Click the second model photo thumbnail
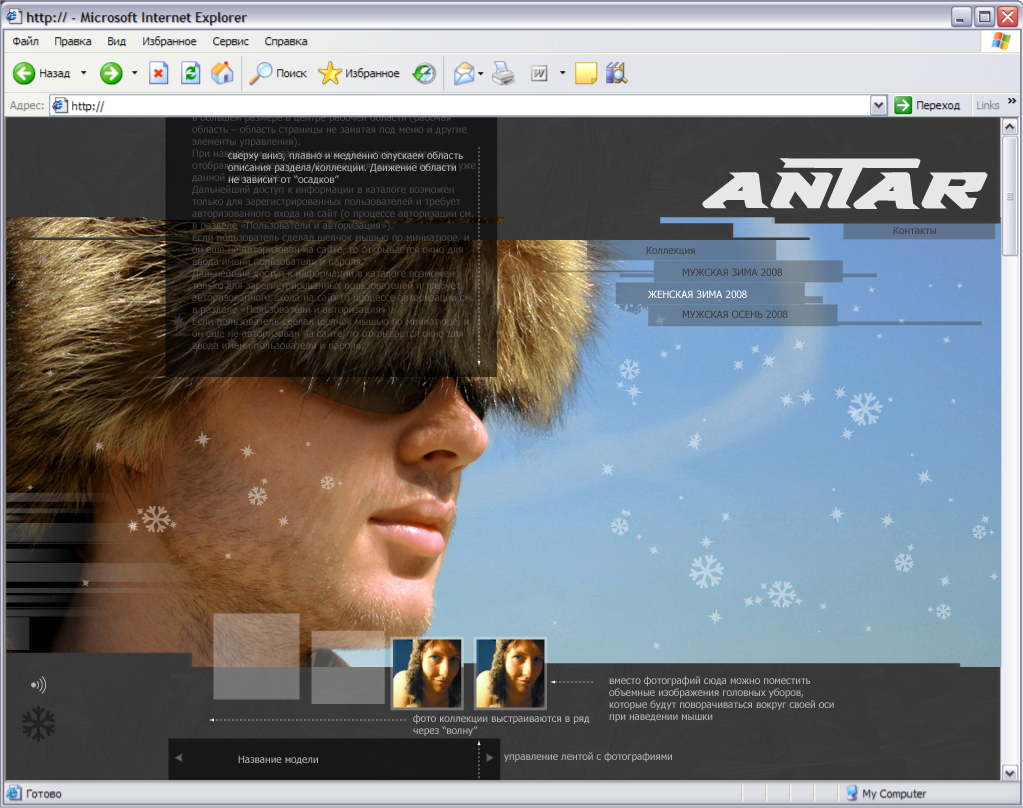 tap(510, 672)
